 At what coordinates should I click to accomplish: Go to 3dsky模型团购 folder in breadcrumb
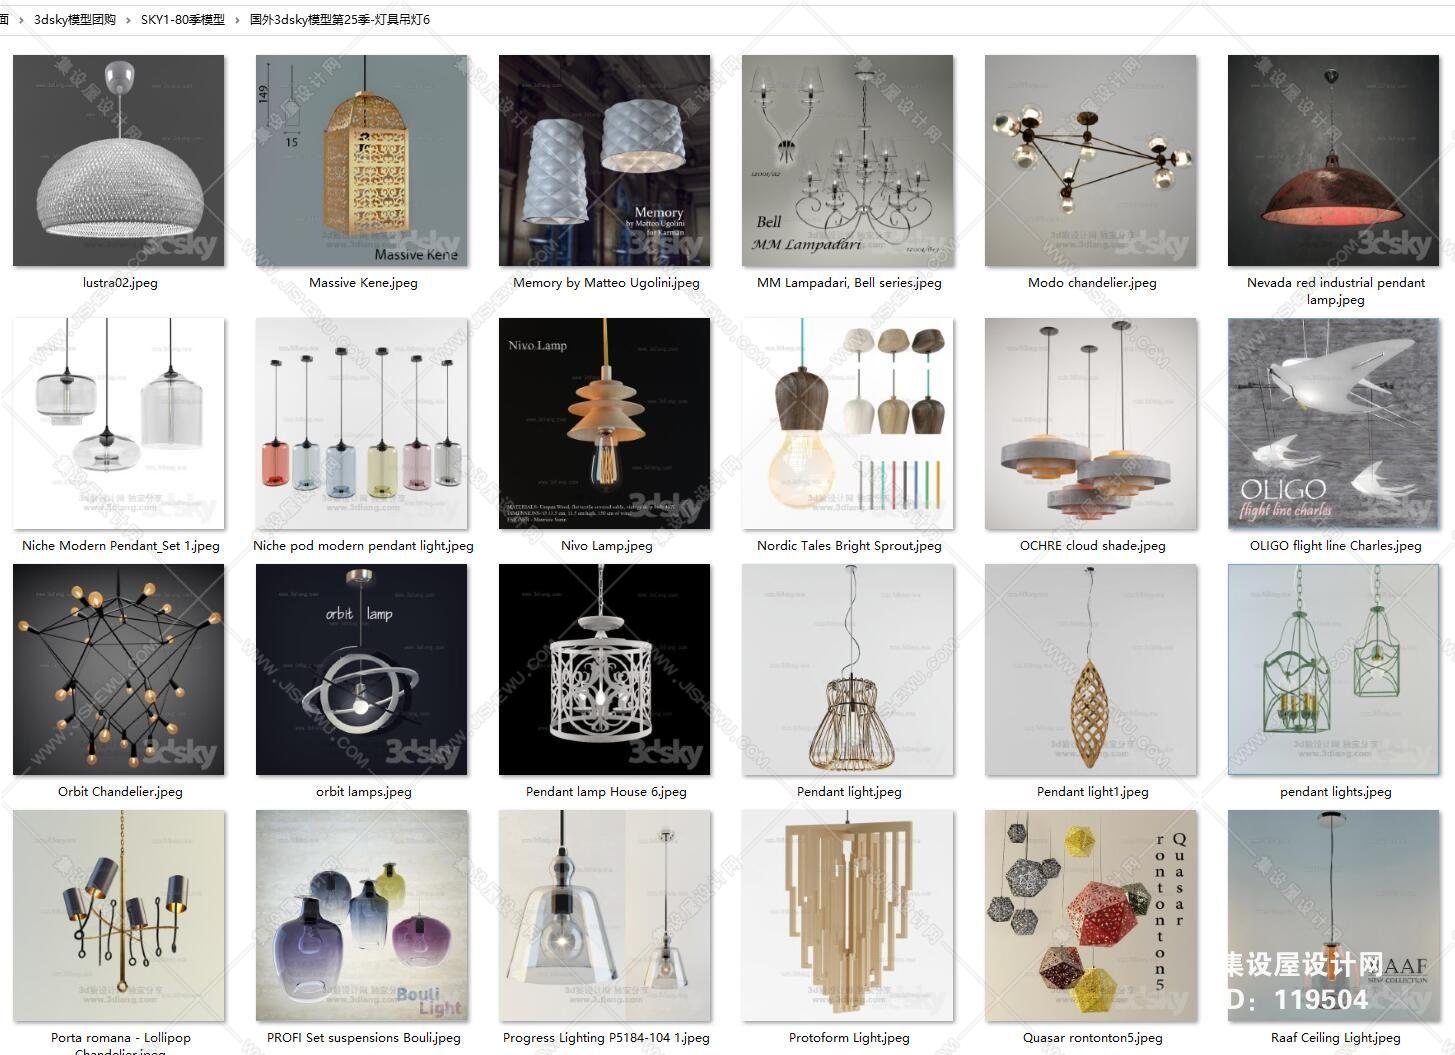click(x=75, y=19)
